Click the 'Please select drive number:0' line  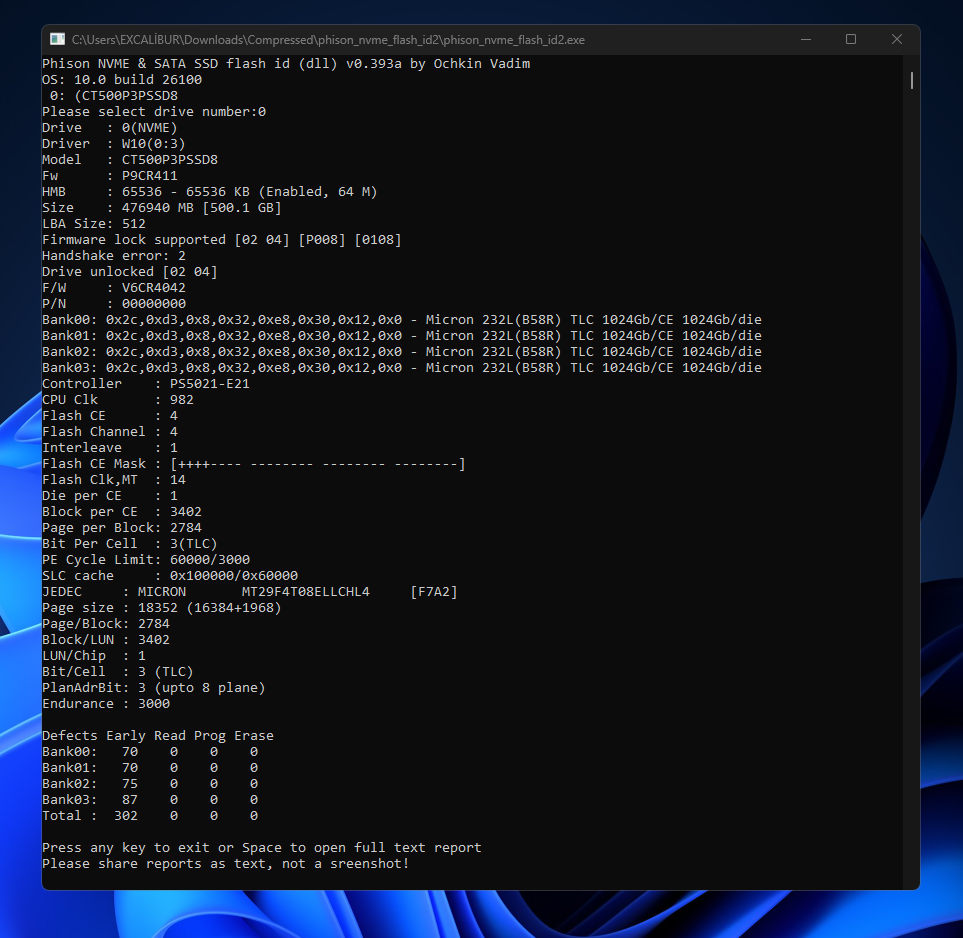click(x=154, y=112)
